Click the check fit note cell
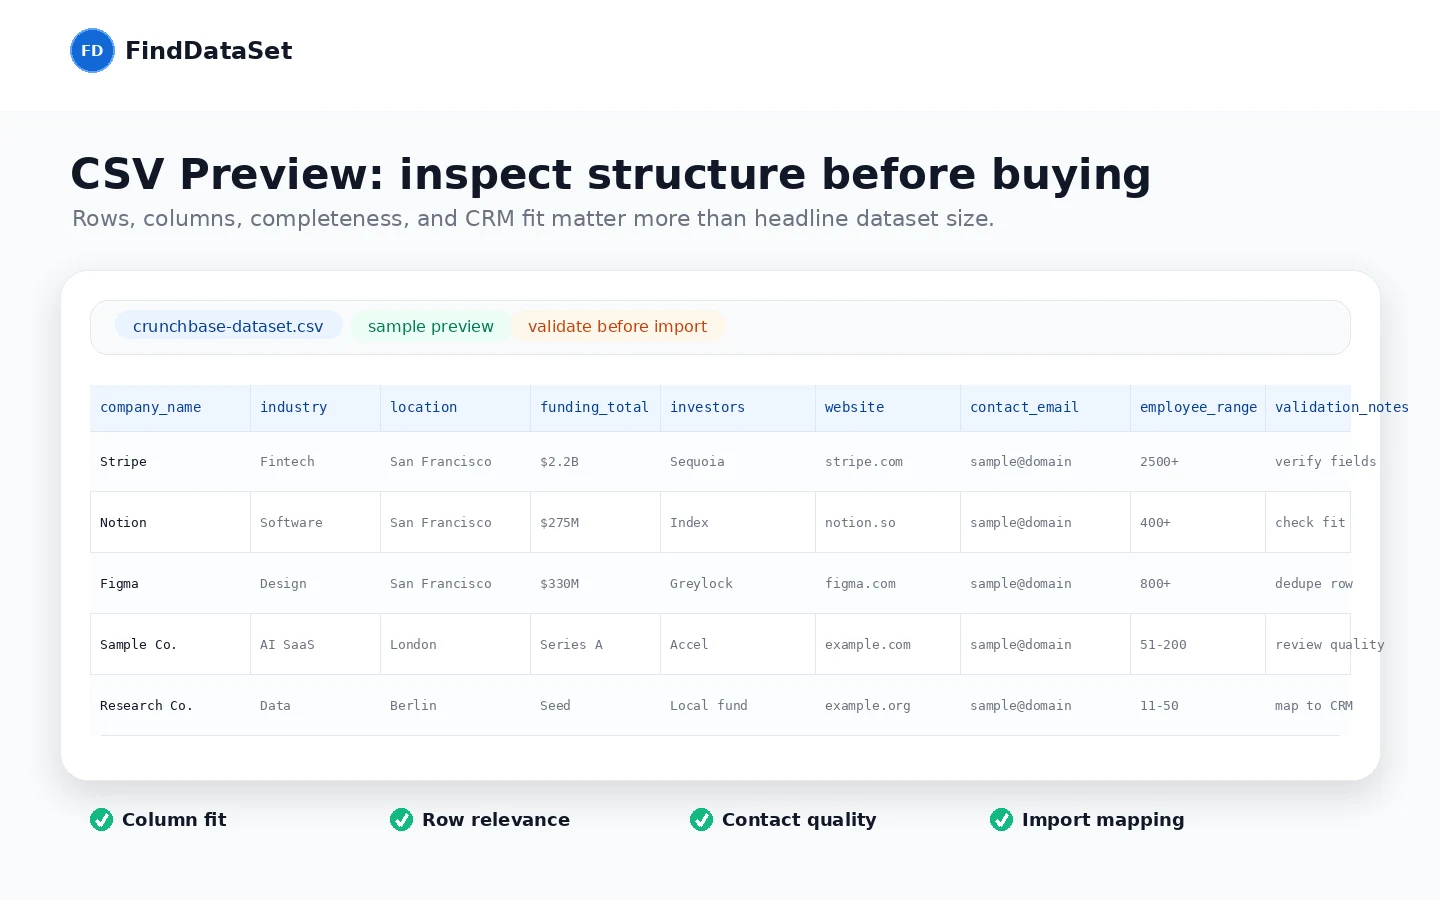Screen dimensions: 1440x900 coord(1308,522)
